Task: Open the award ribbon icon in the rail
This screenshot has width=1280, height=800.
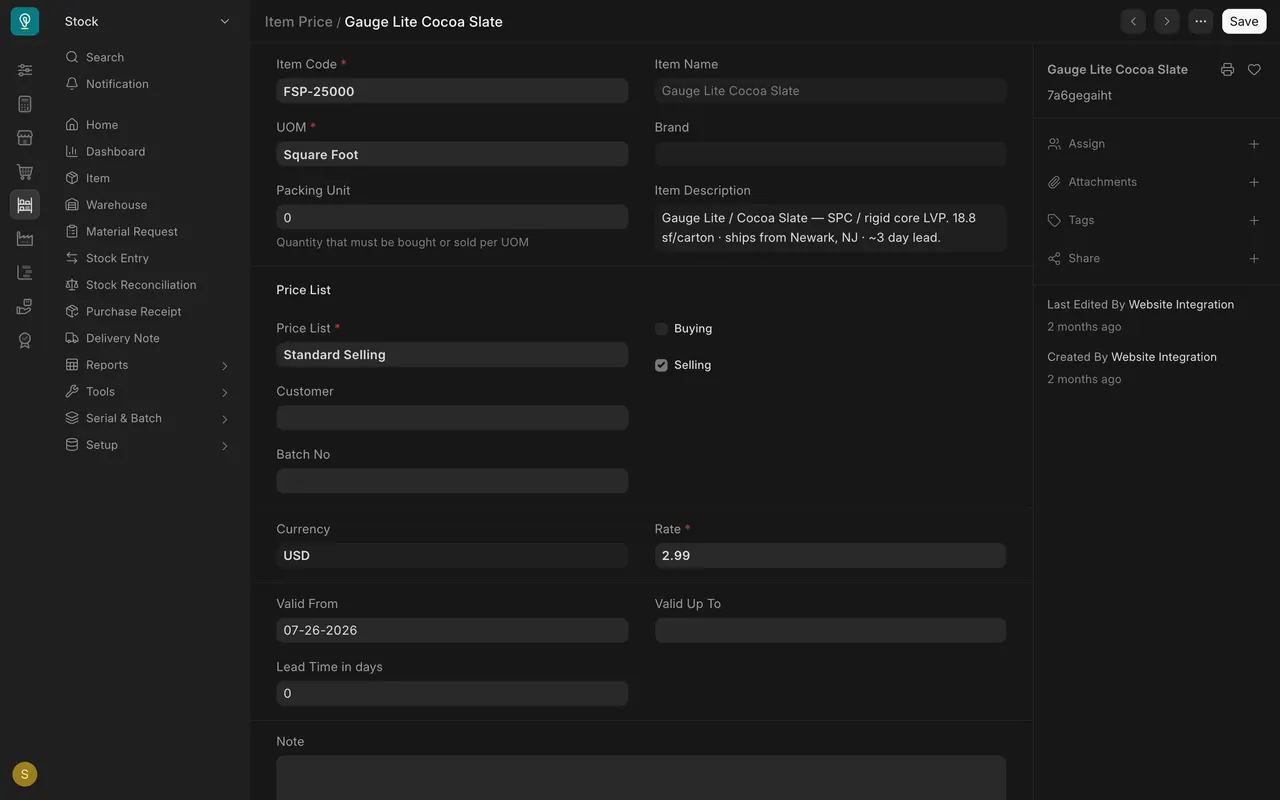Action: (25, 340)
